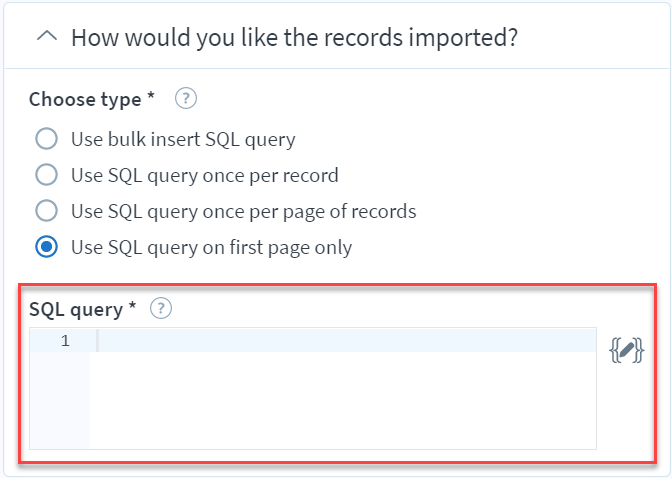Open the handlebars editor pencil icon

(626, 350)
